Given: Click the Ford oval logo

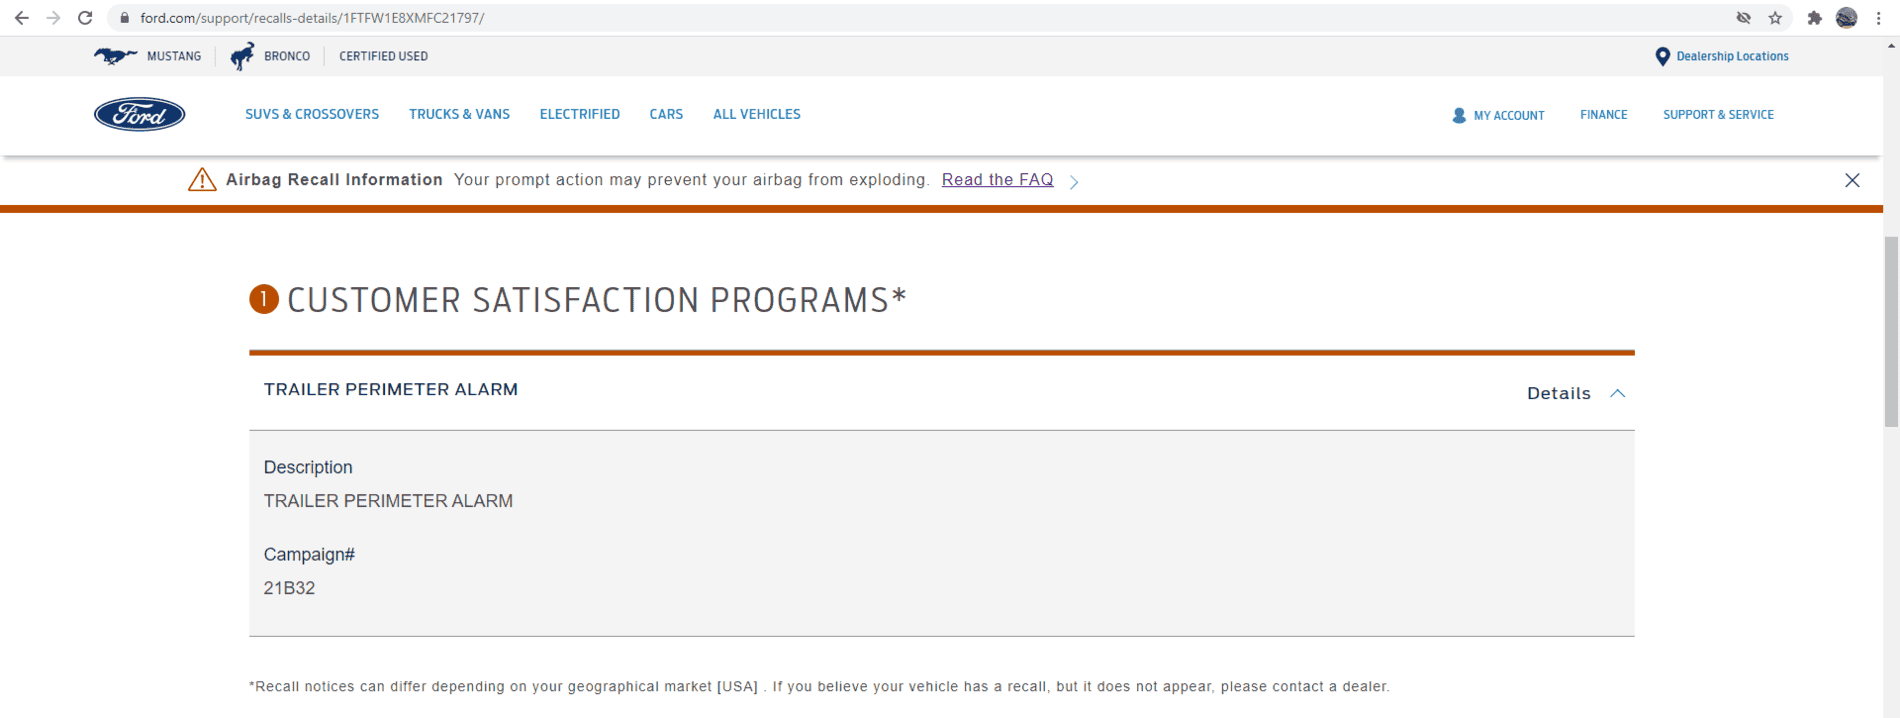Looking at the screenshot, I should coord(139,115).
